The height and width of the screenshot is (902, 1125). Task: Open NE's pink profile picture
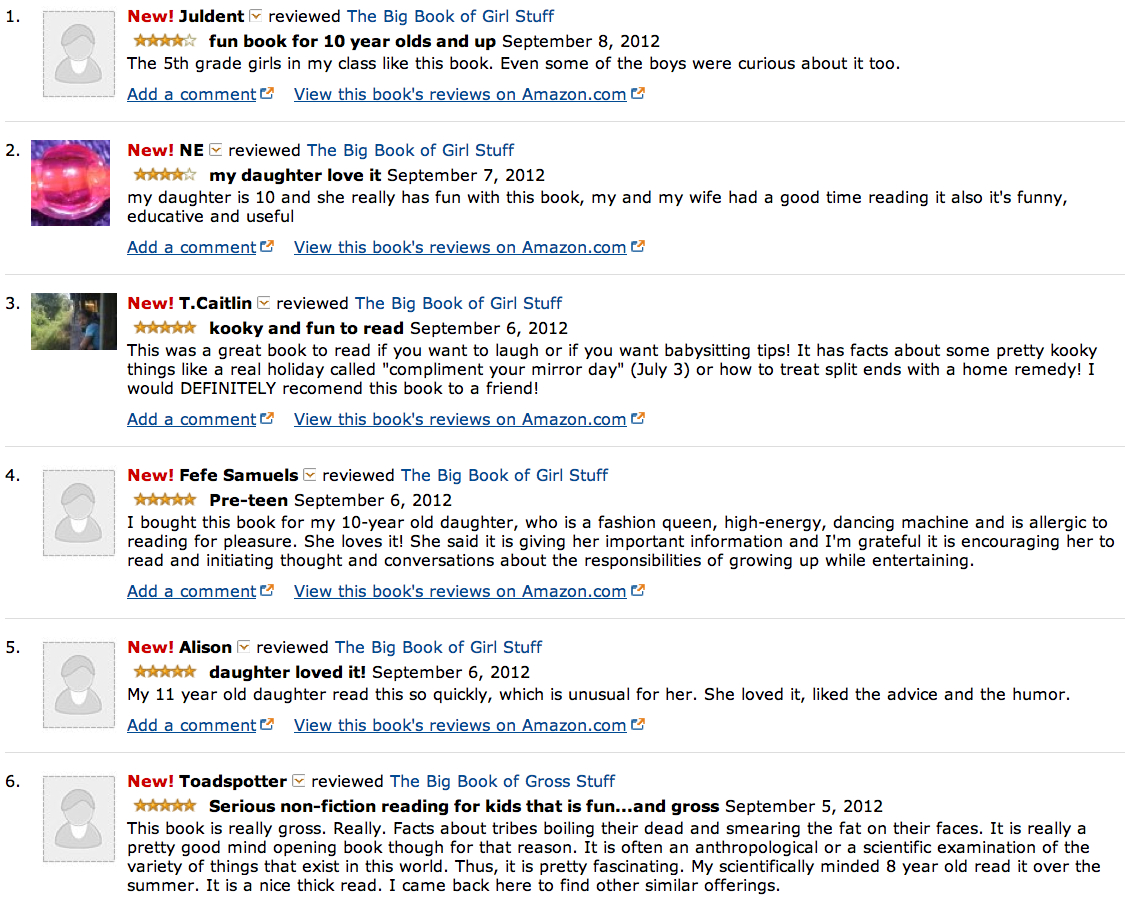pos(70,183)
